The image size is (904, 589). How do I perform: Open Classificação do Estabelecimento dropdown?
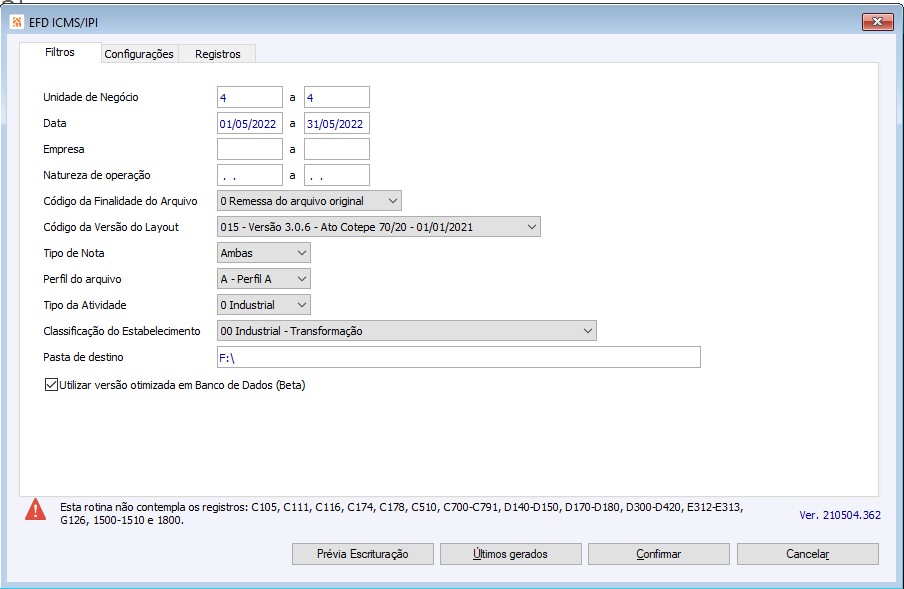click(x=406, y=330)
